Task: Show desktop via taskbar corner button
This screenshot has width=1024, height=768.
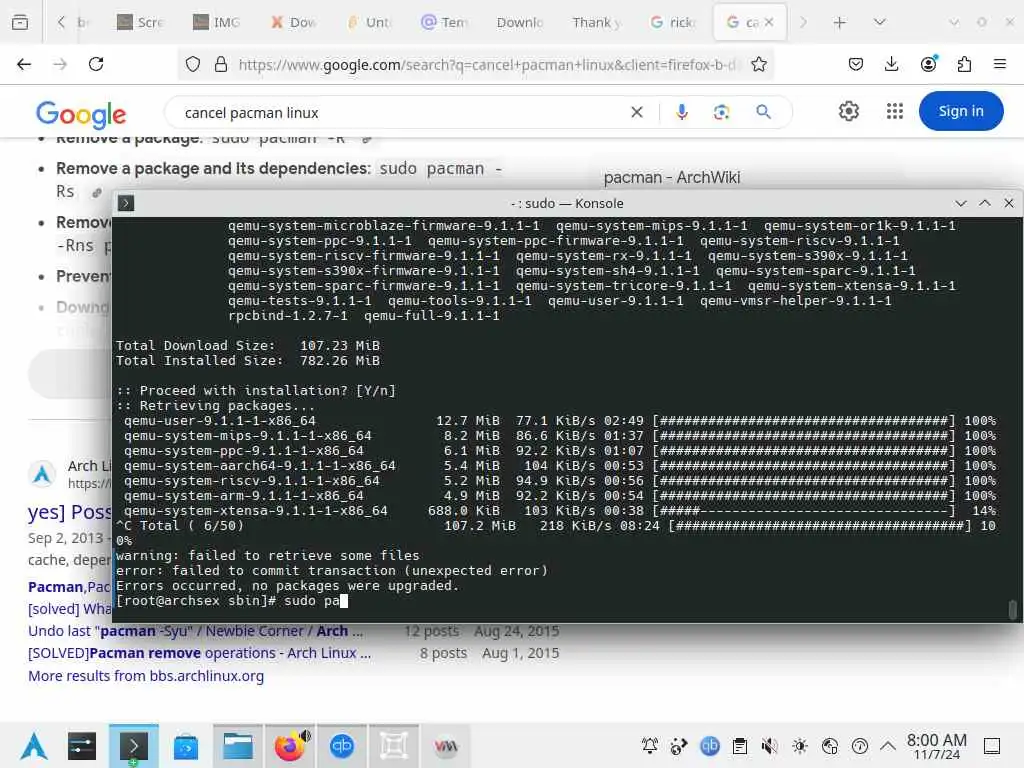Action: pos(992,746)
